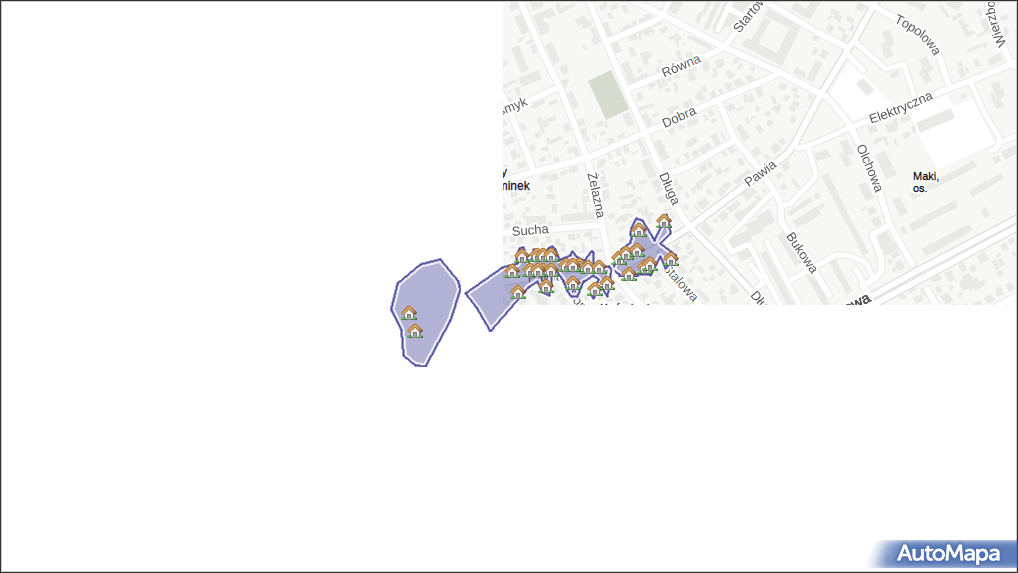Click the green park rectangle on the map
1018x573 pixels.
[x=604, y=95]
